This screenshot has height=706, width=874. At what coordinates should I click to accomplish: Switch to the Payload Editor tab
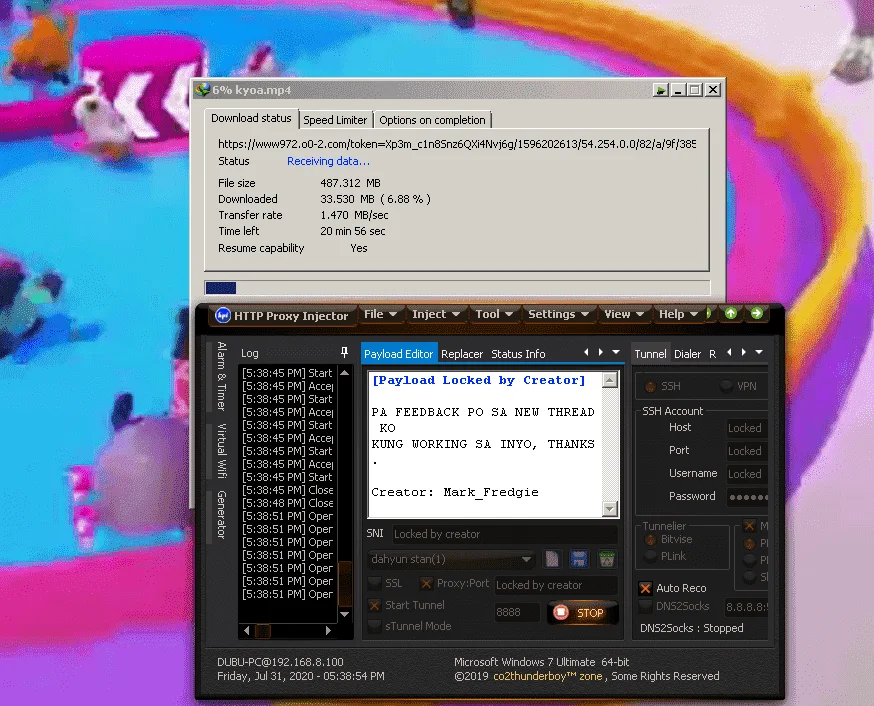[399, 354]
